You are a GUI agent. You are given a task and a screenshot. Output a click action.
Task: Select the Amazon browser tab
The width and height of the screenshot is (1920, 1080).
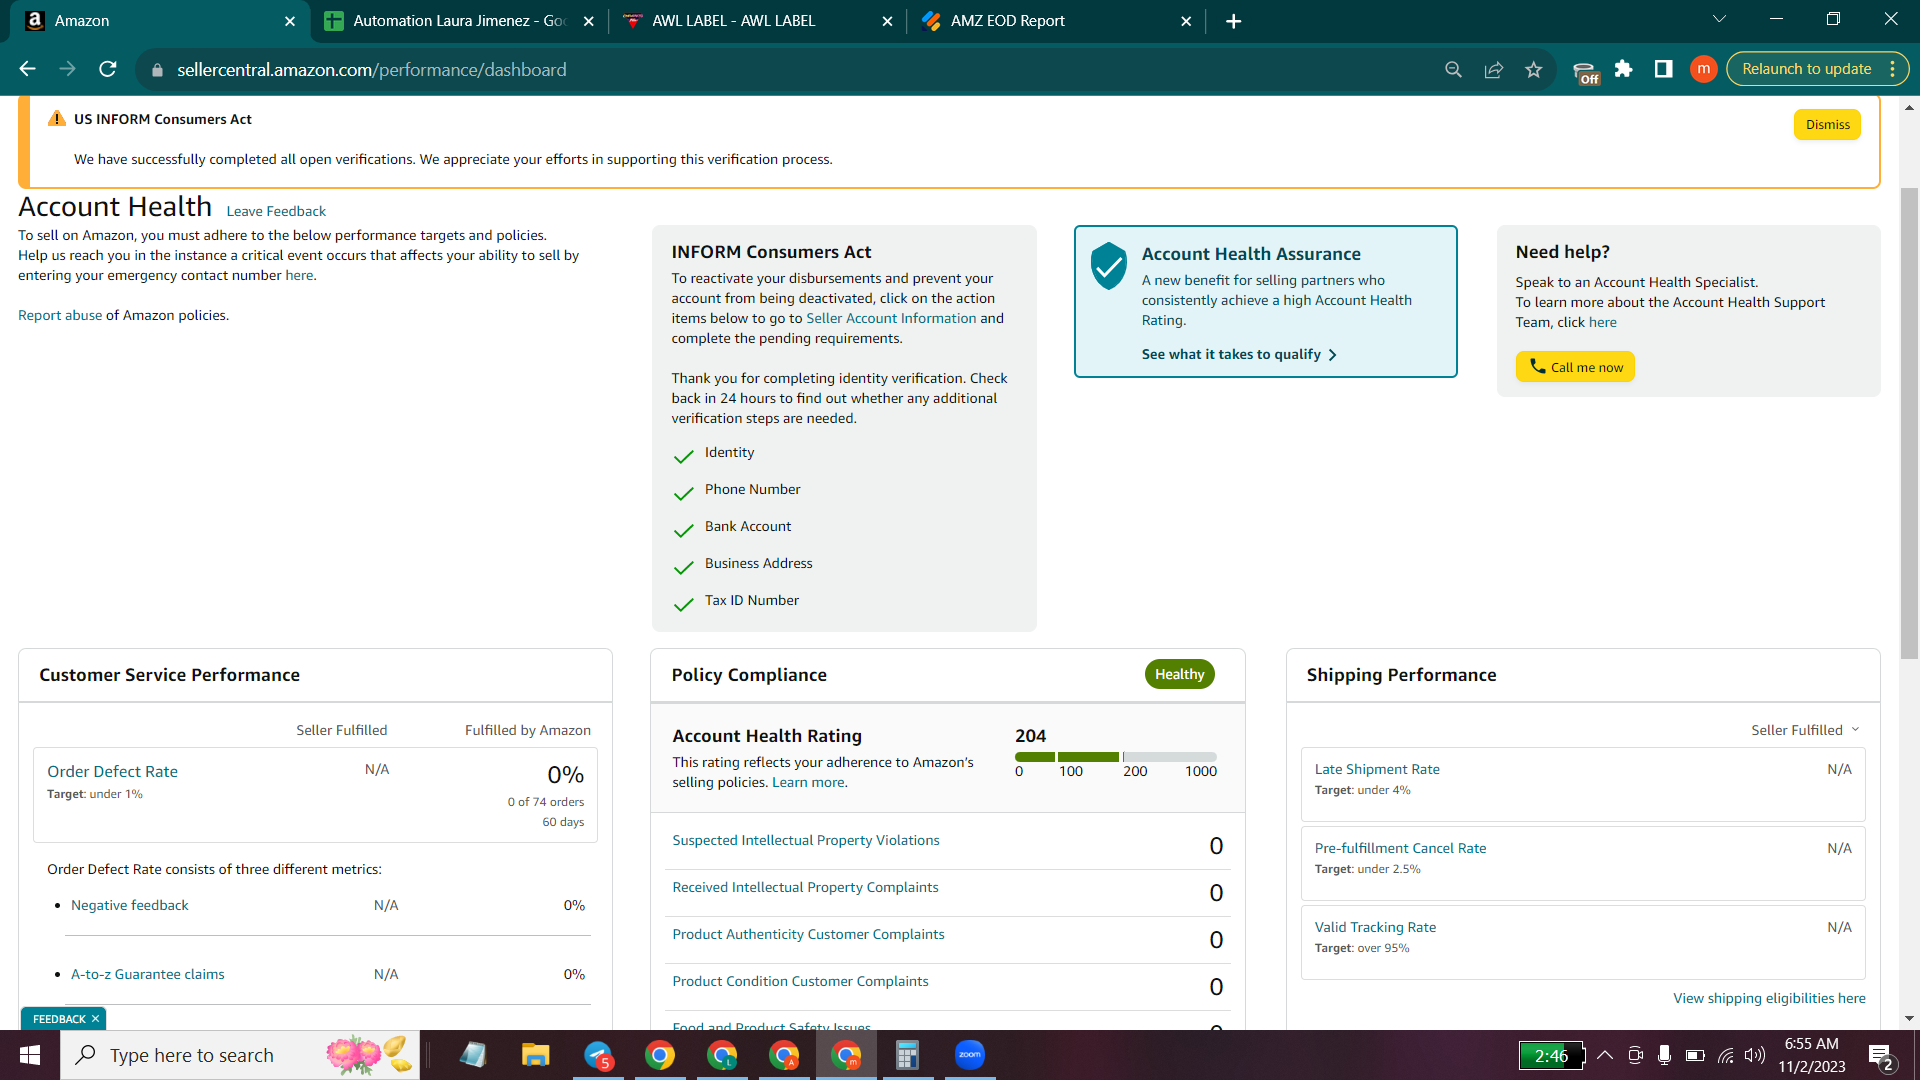pos(160,21)
